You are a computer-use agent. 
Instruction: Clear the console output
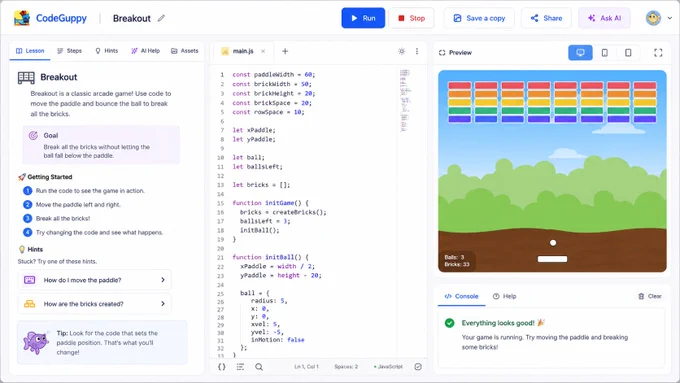click(x=650, y=296)
